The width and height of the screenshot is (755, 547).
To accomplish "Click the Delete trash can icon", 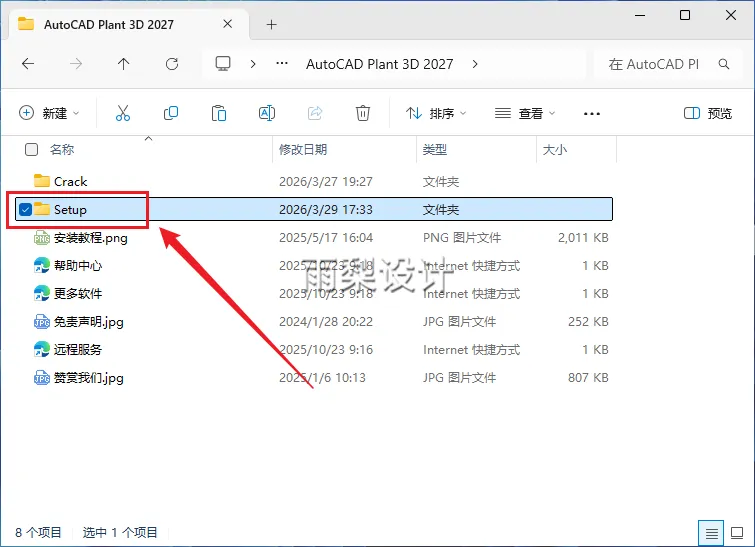I will [363, 113].
